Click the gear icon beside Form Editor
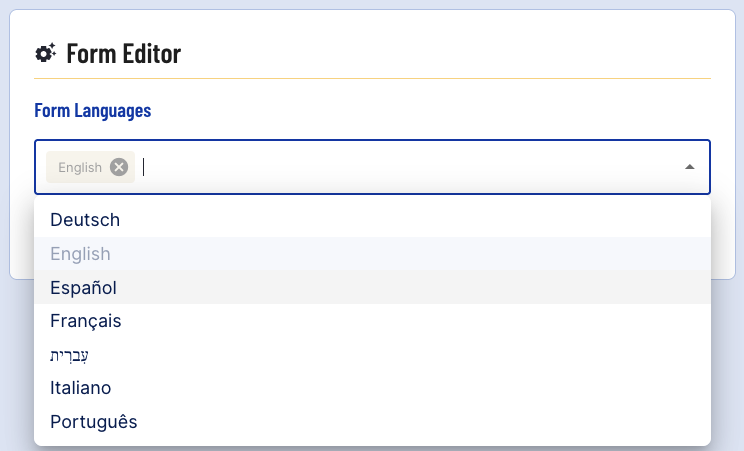 tap(45, 54)
